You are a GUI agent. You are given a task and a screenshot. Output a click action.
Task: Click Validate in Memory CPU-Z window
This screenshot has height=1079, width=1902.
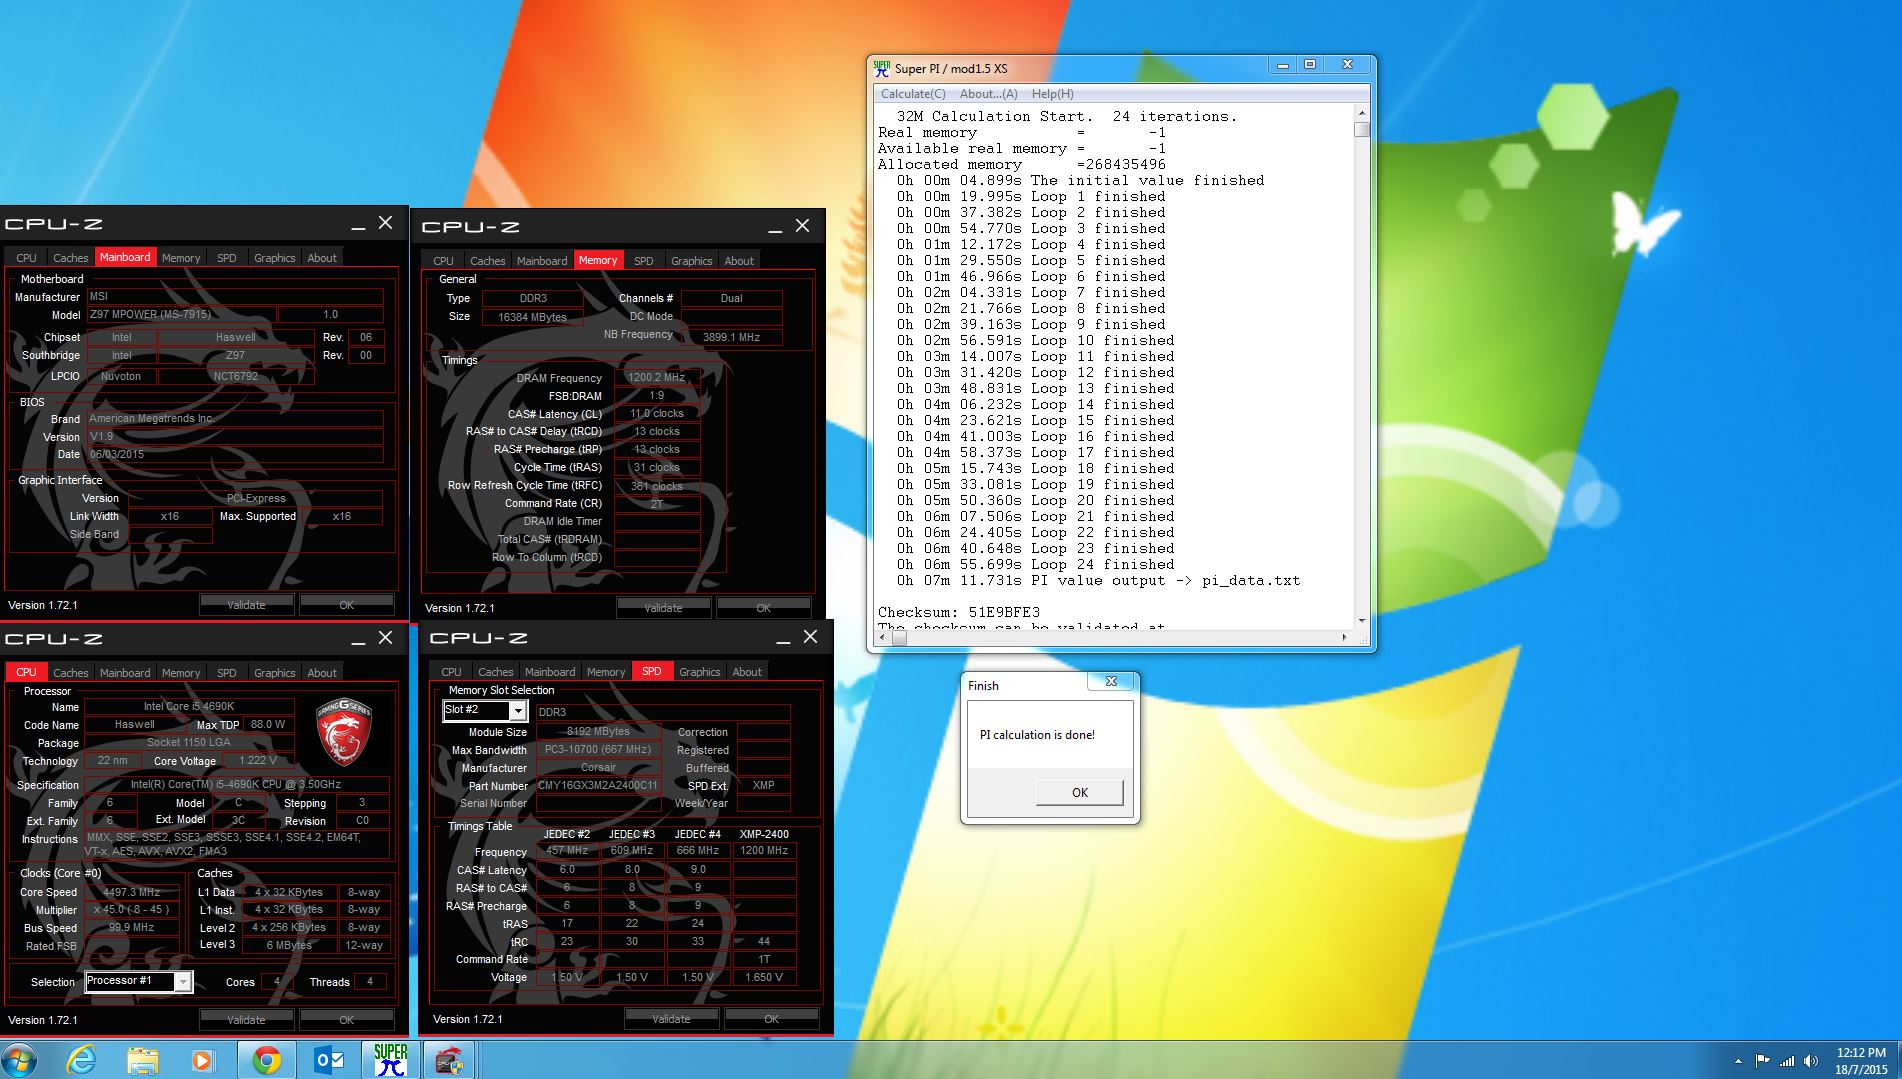(663, 608)
